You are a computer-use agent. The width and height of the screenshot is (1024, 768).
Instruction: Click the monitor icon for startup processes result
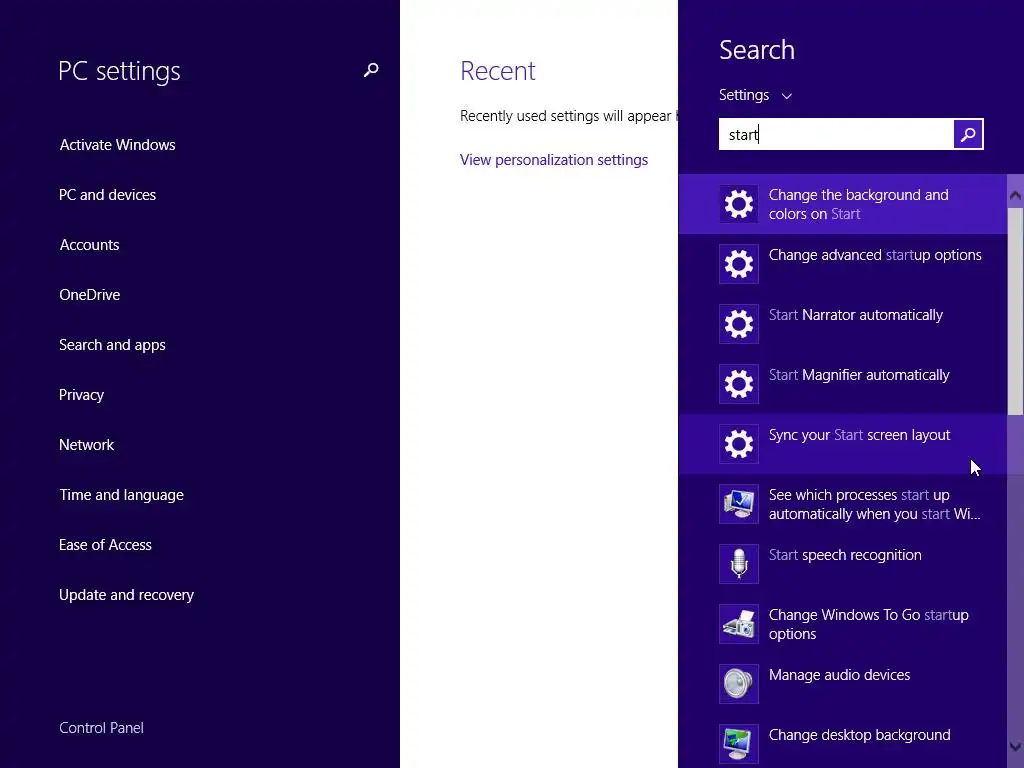(739, 504)
